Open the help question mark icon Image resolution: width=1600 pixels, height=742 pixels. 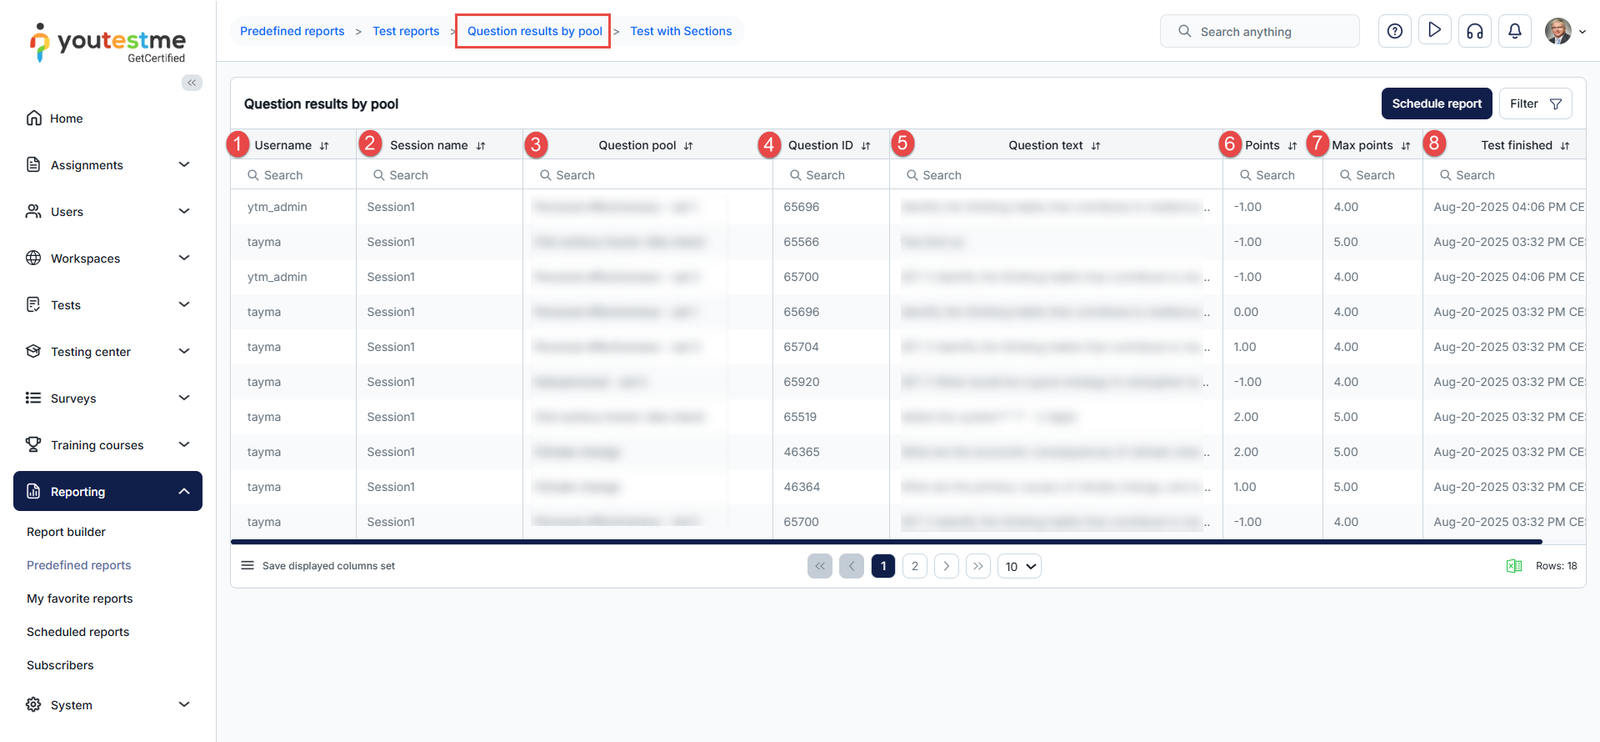pyautogui.click(x=1394, y=31)
